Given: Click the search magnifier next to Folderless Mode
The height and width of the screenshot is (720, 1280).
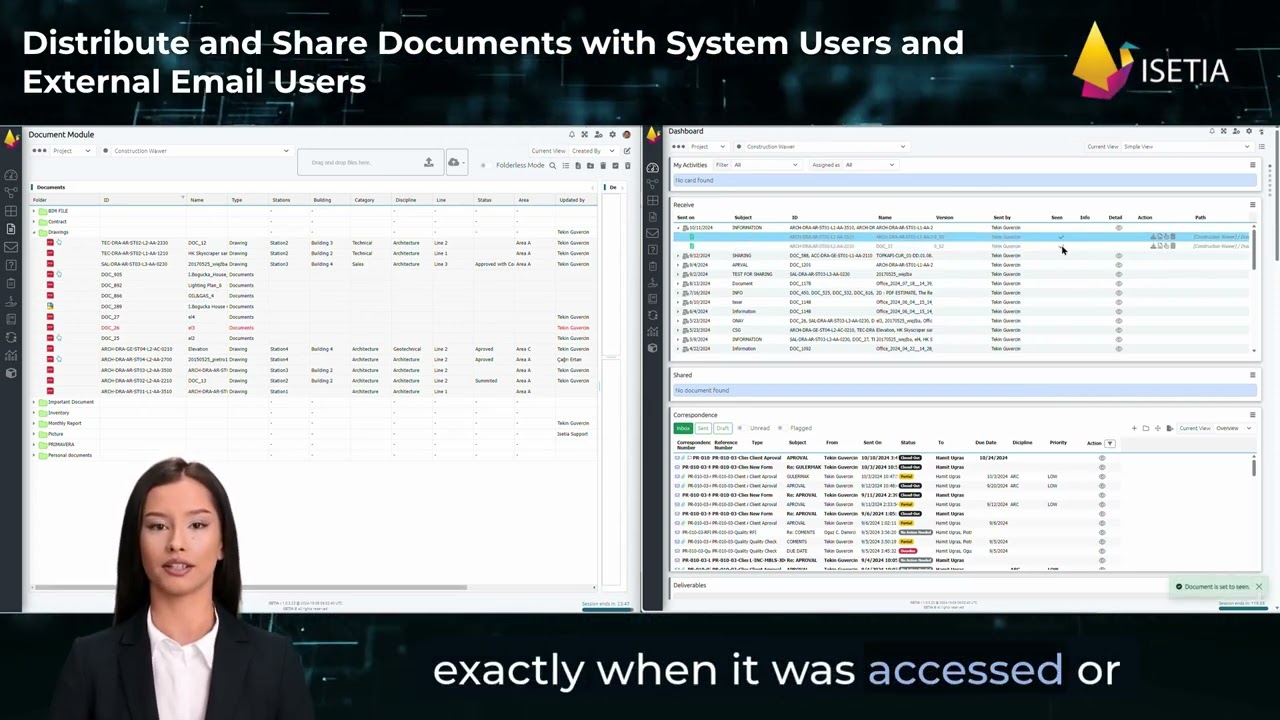Looking at the screenshot, I should pyautogui.click(x=552, y=166).
